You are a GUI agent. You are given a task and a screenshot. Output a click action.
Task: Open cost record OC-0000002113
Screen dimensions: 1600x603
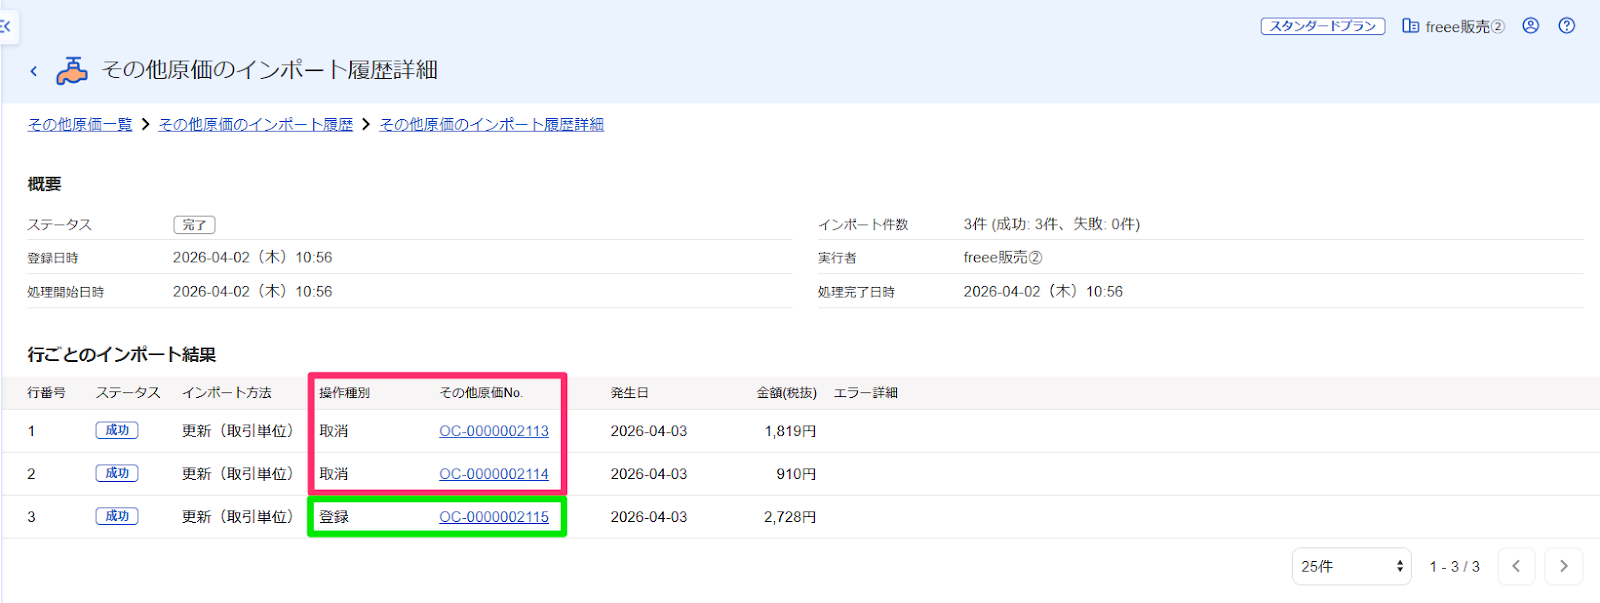point(494,431)
